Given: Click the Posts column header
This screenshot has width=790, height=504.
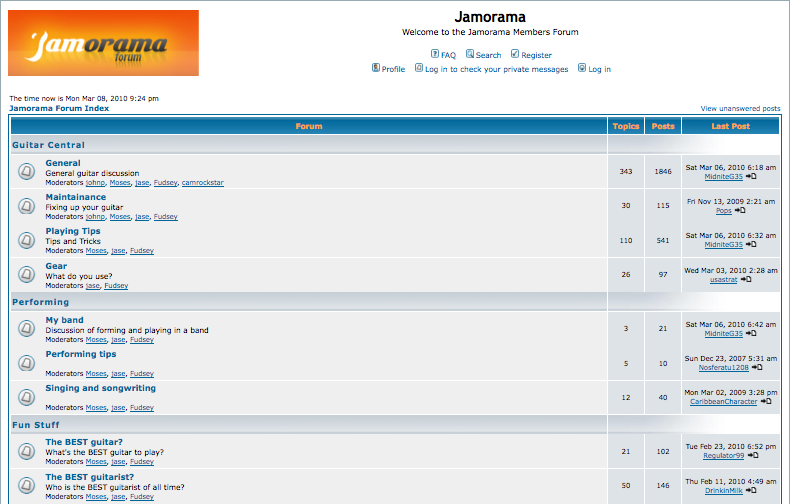Looking at the screenshot, I should (663, 126).
